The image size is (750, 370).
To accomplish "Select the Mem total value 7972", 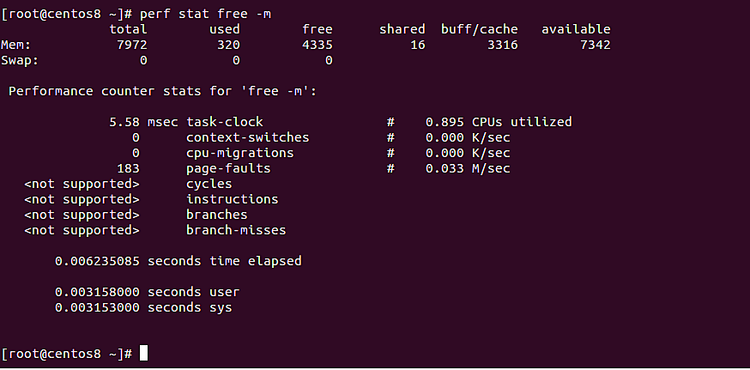I will tap(132, 45).
